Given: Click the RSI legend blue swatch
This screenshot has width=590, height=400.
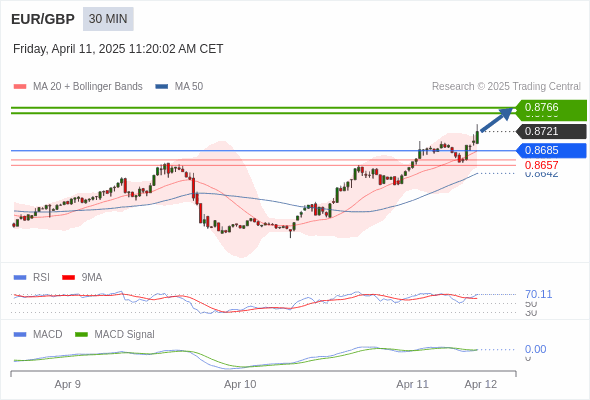Looking at the screenshot, I should coord(20,278).
